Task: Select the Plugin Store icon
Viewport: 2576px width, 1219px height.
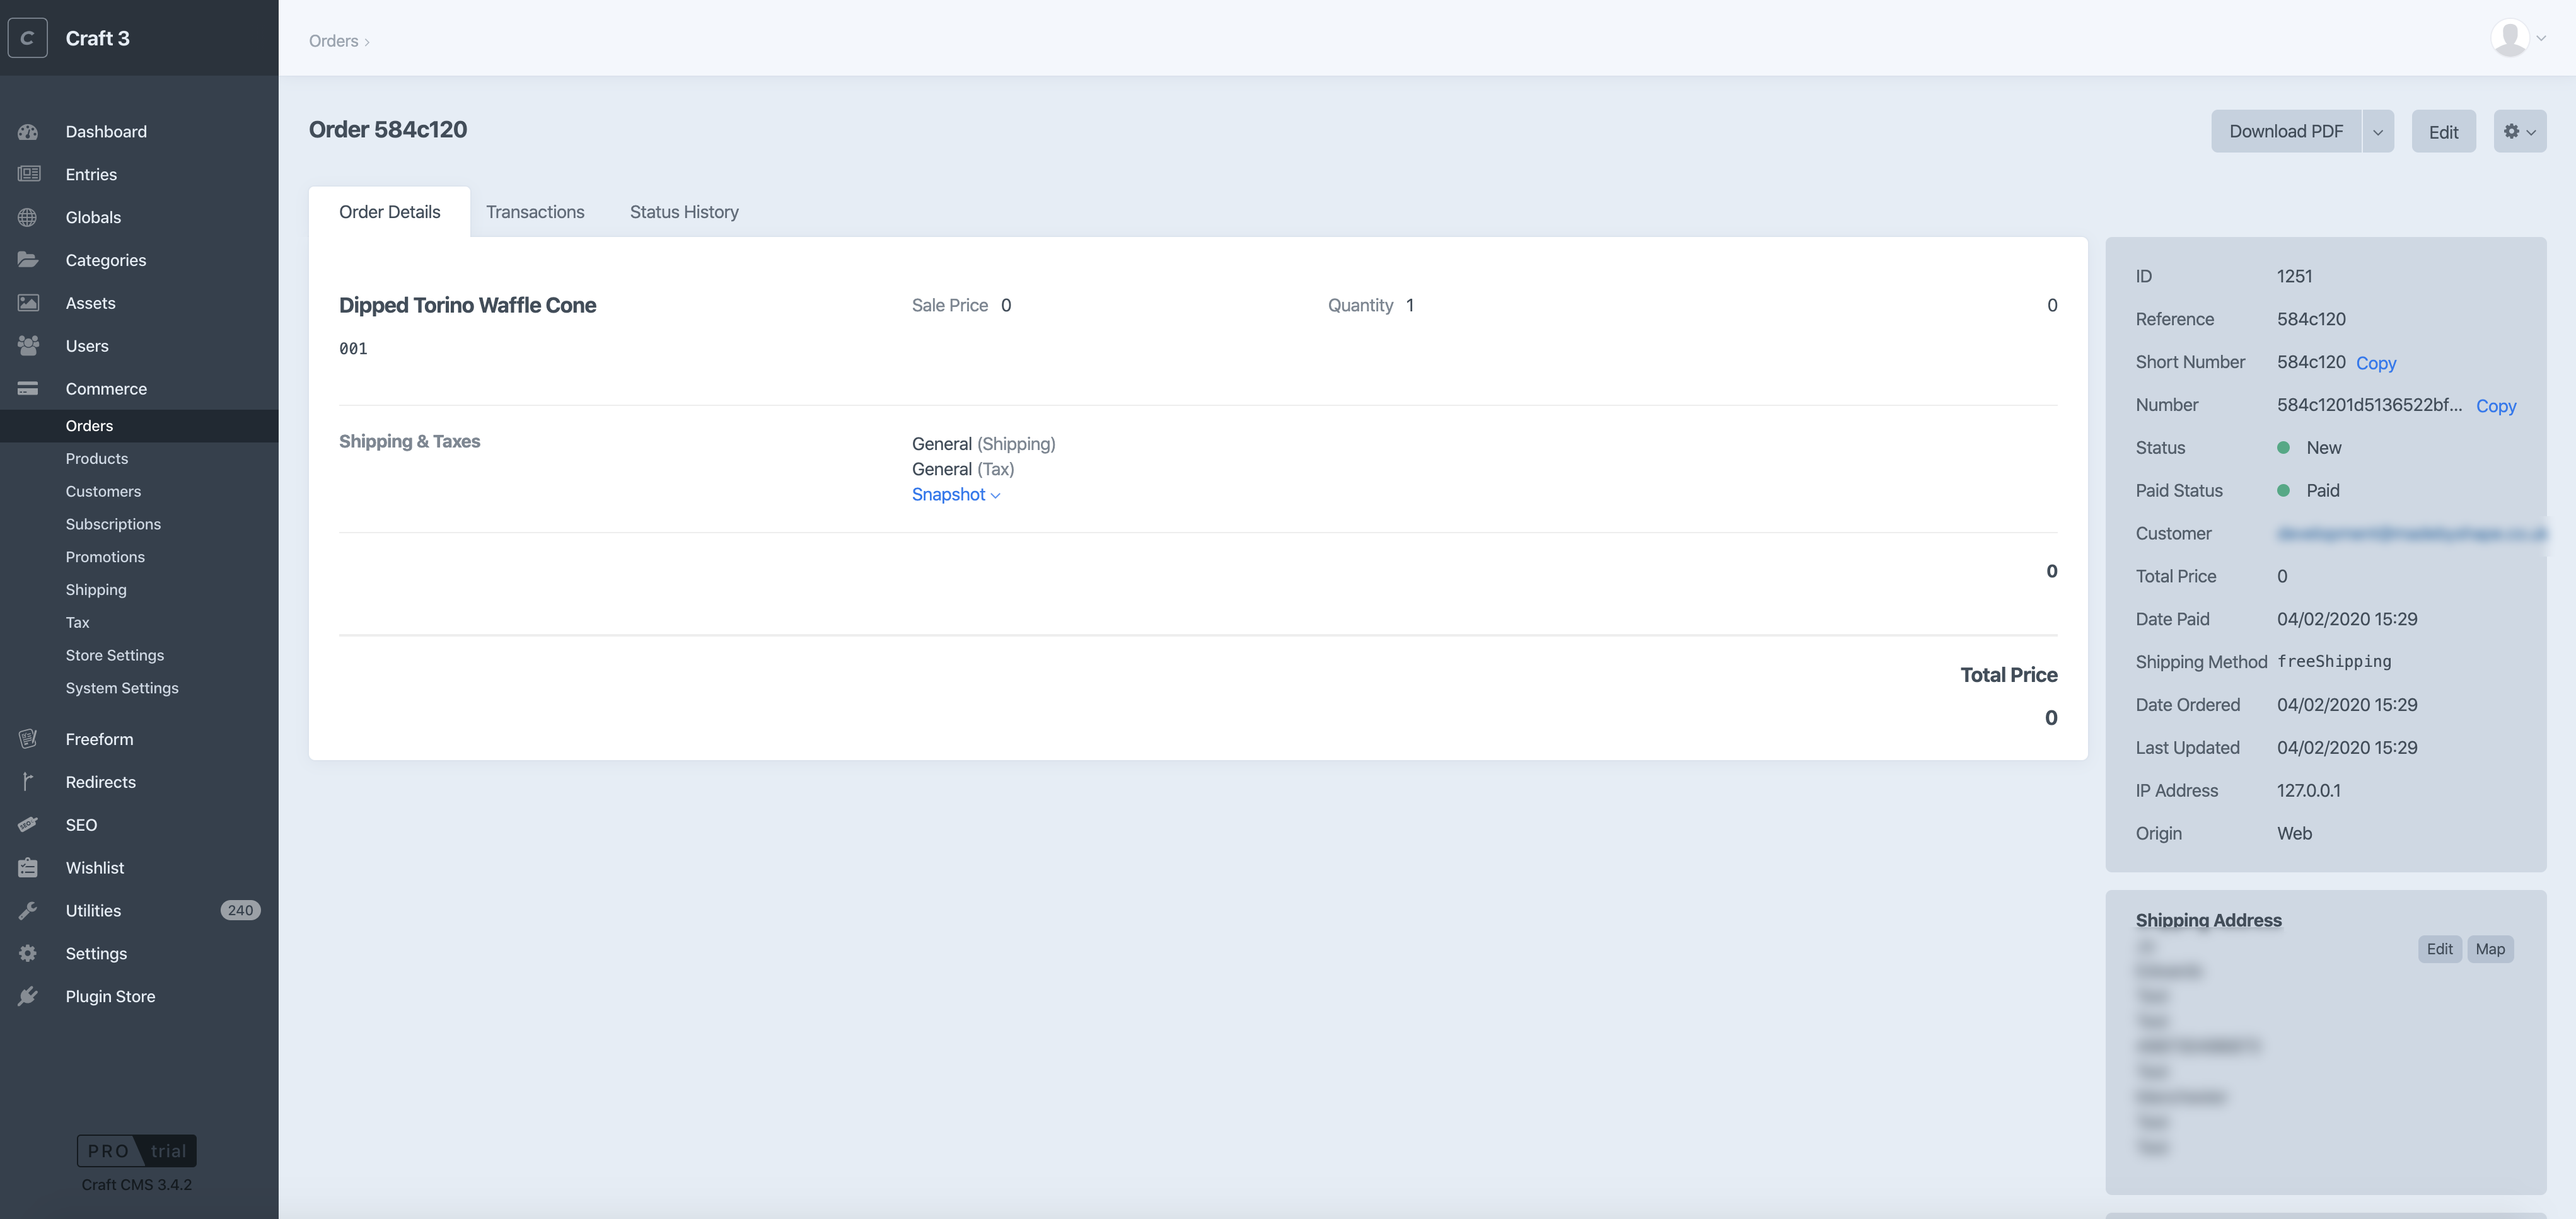Action: pos(28,995)
